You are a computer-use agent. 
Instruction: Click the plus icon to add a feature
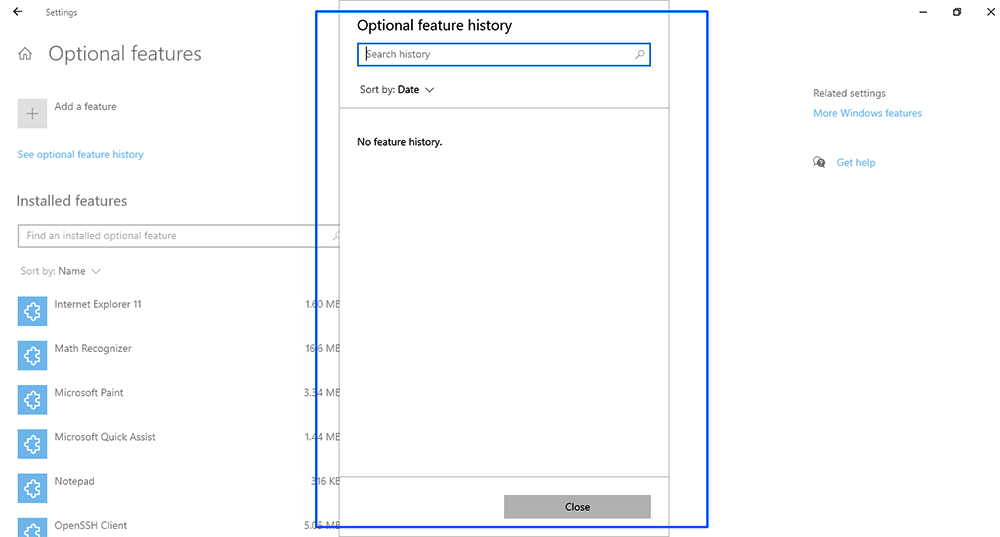(x=32, y=114)
